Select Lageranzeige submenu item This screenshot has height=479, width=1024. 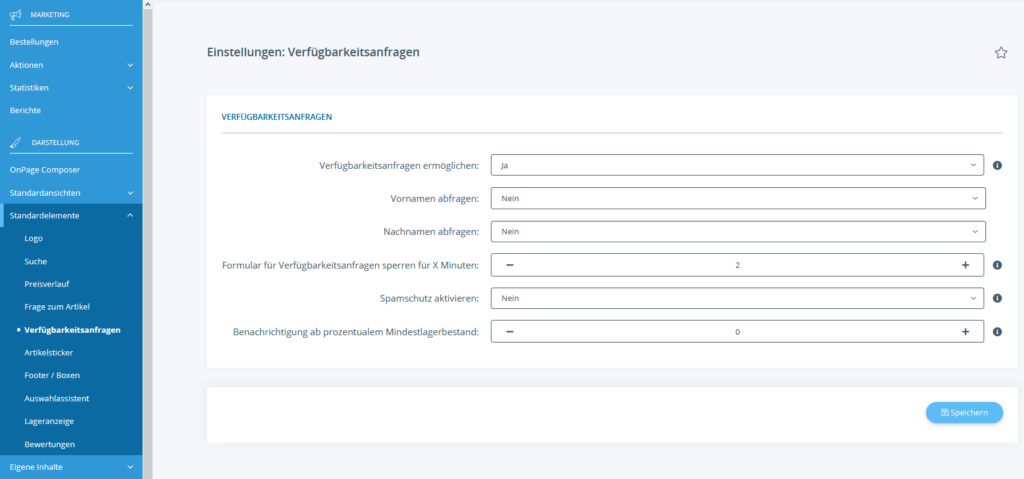50,421
